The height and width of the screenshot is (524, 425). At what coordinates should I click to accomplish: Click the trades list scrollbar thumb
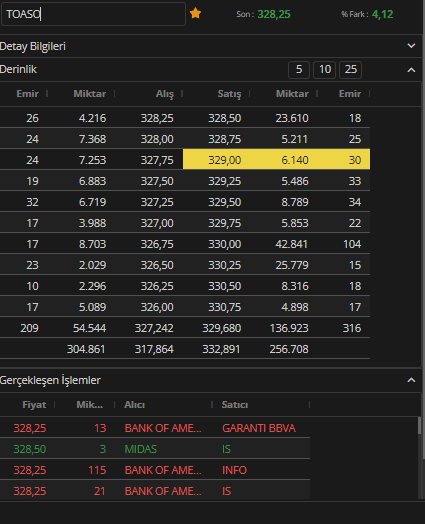[x=420, y=426]
